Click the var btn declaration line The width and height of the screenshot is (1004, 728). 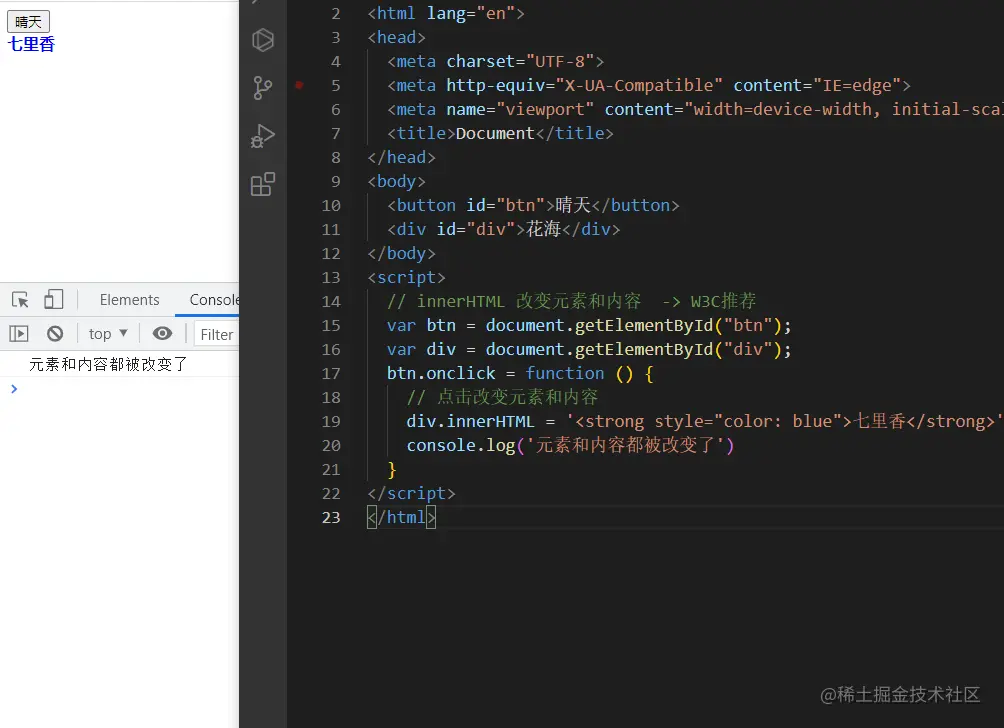(589, 325)
